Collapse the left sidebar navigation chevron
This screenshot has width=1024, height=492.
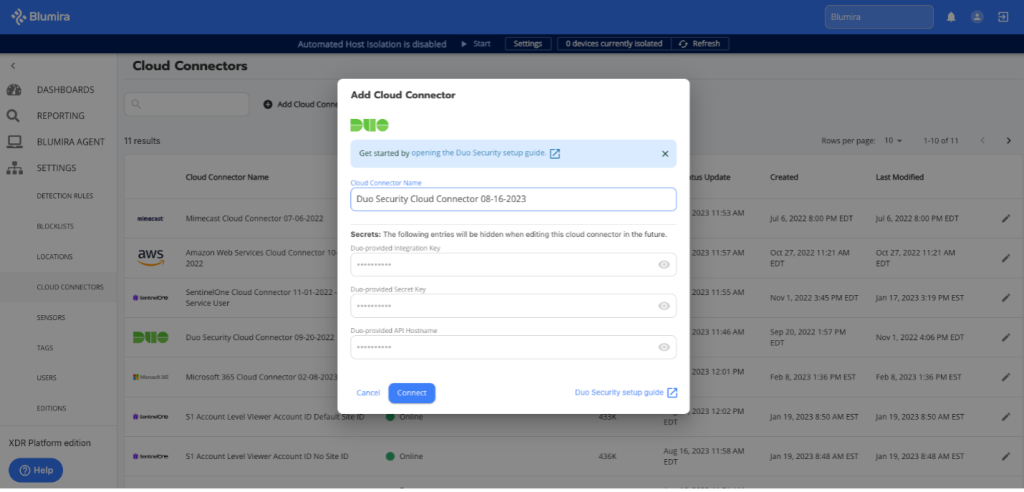click(13, 65)
